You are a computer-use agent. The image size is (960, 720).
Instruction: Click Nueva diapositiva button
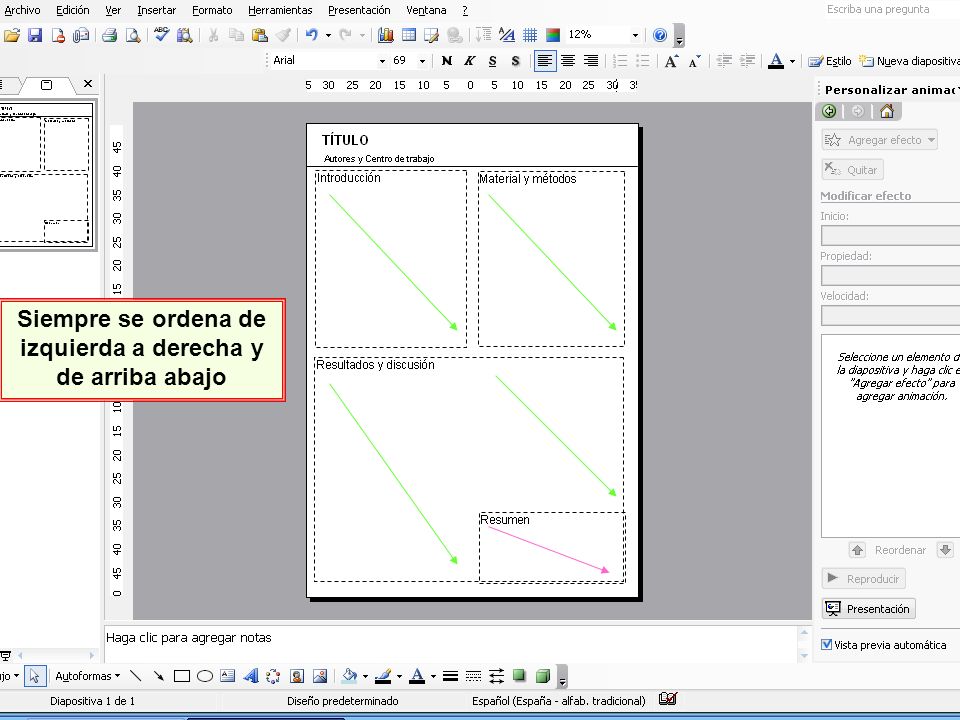[x=909, y=61]
